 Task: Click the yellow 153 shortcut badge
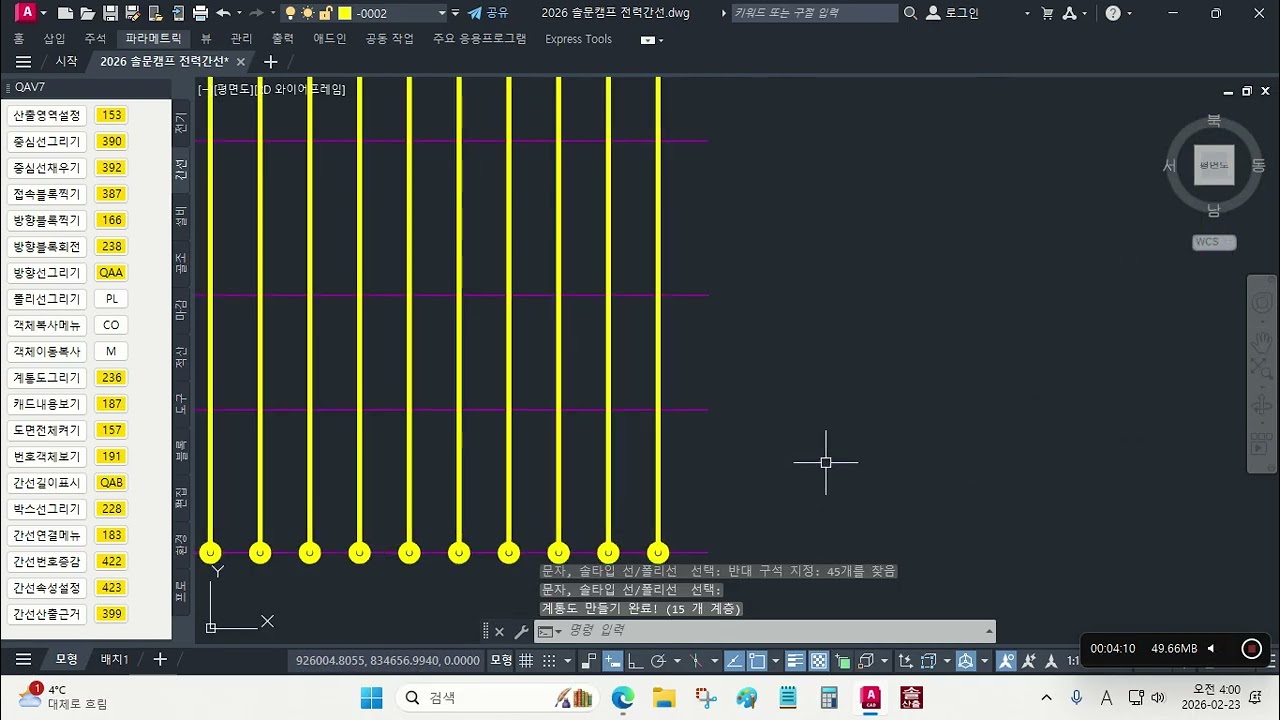[x=112, y=115]
